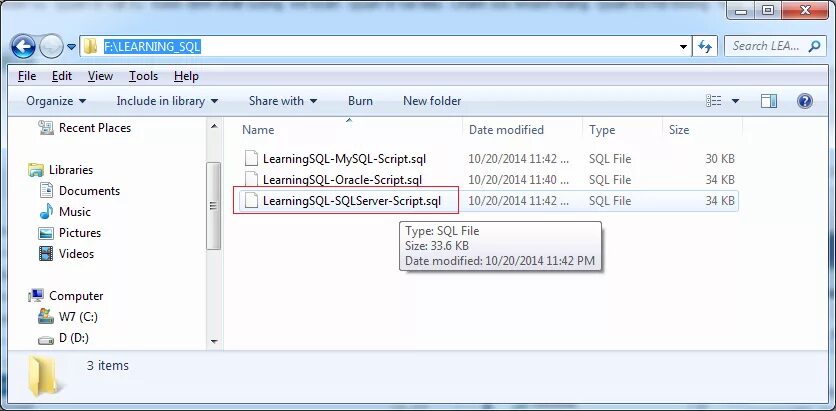Open the W7 (C:) drive
Screen dimensions: 836x411
pos(78,317)
